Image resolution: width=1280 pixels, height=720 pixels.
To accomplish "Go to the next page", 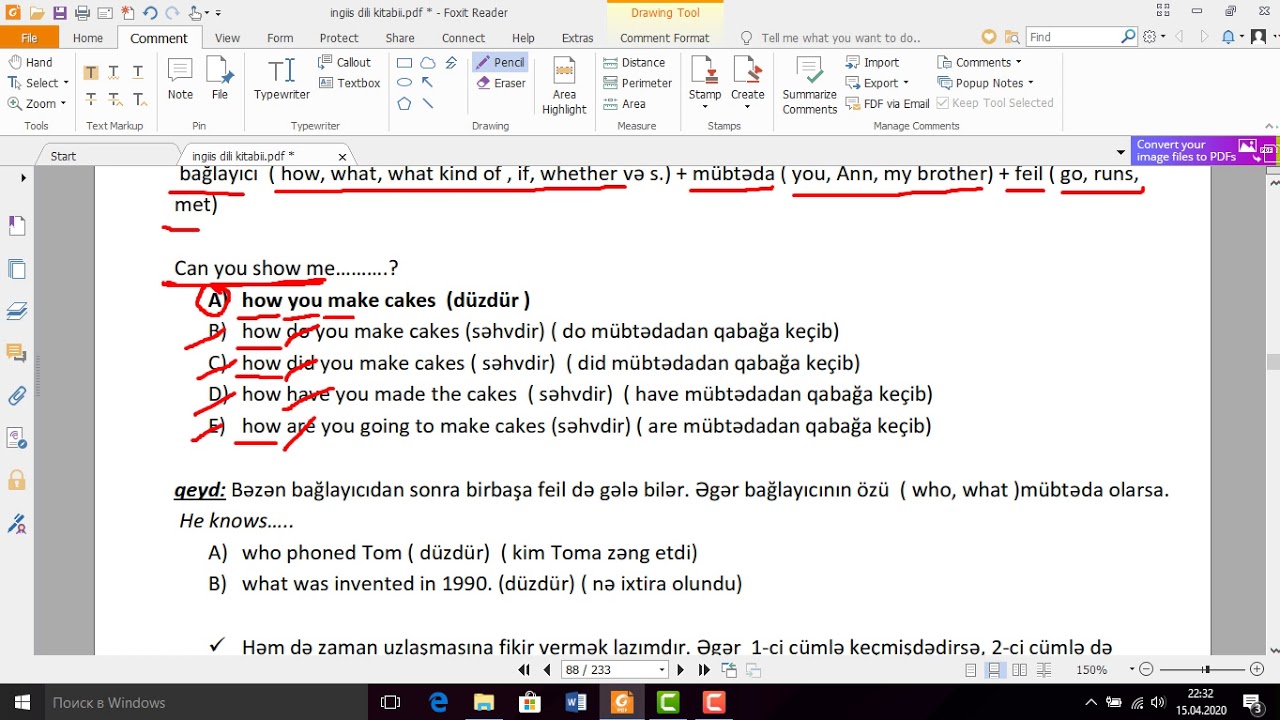I will 681,670.
